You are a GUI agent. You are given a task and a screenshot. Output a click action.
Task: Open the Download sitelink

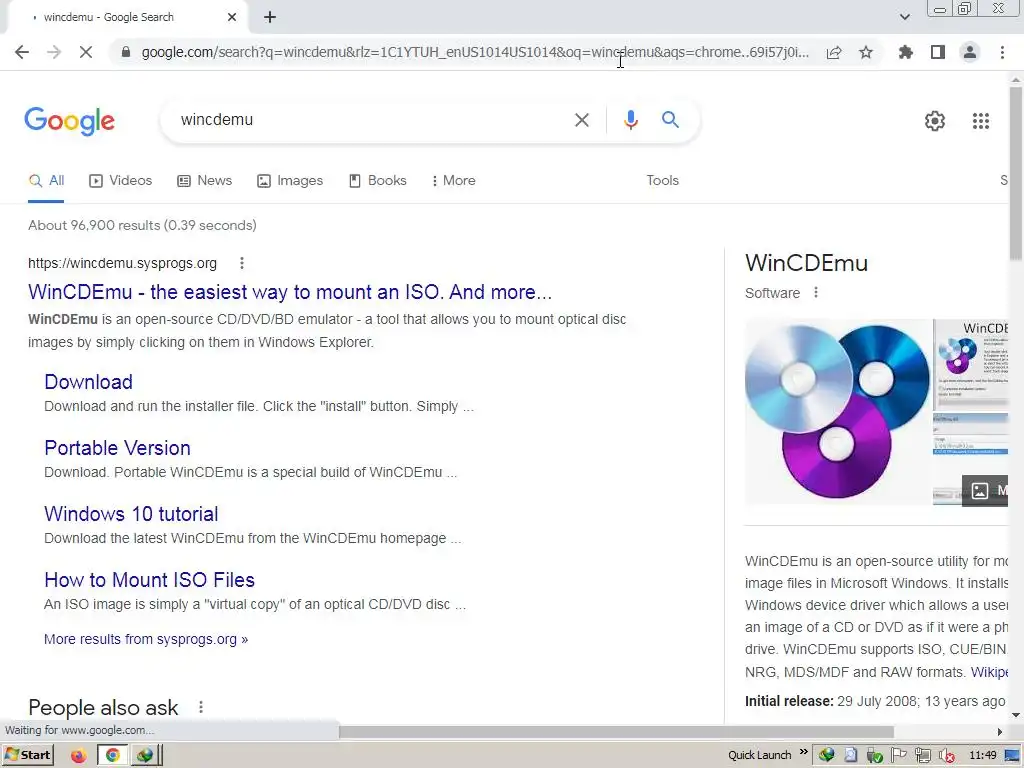(88, 382)
